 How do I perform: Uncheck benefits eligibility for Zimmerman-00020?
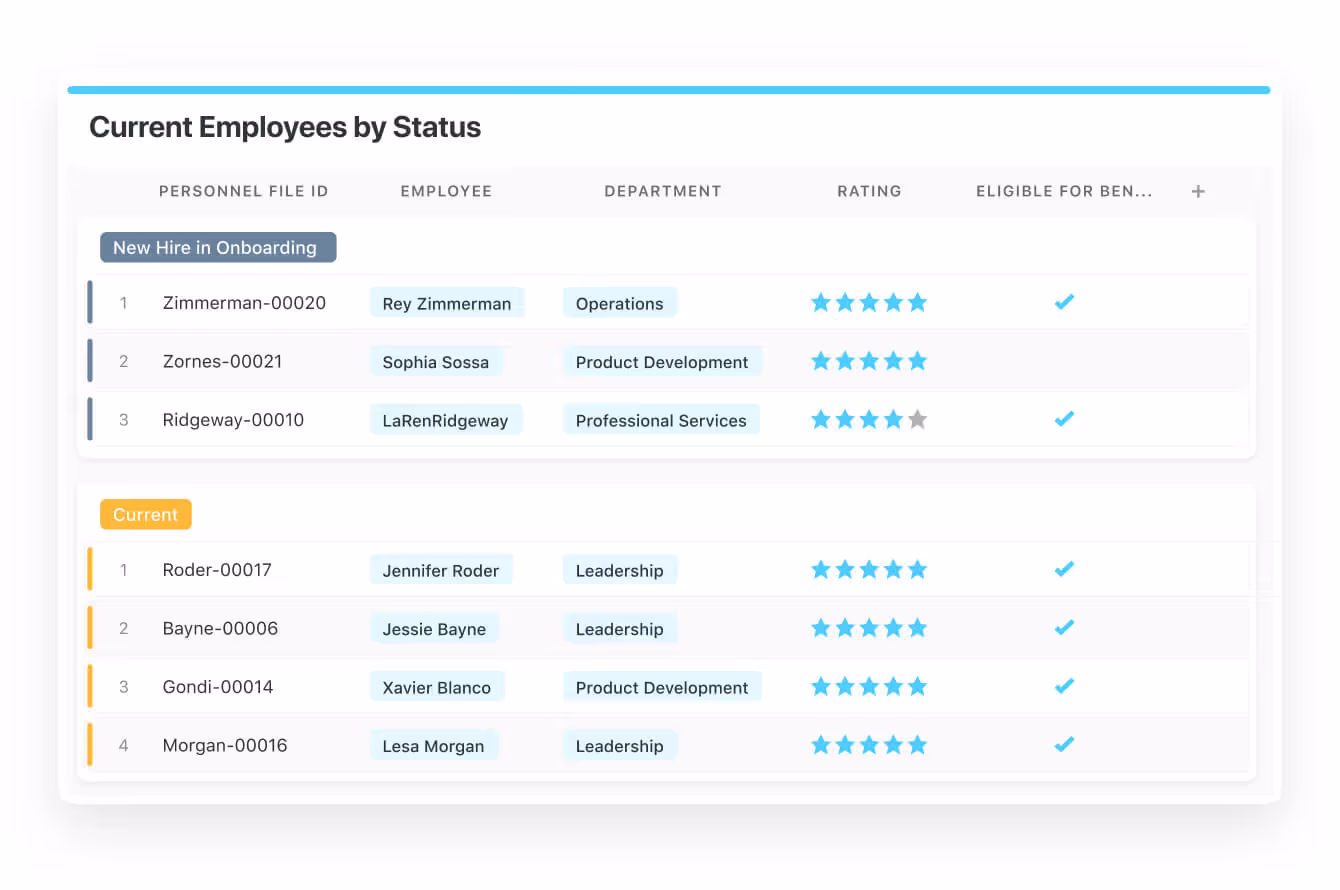click(x=1064, y=302)
